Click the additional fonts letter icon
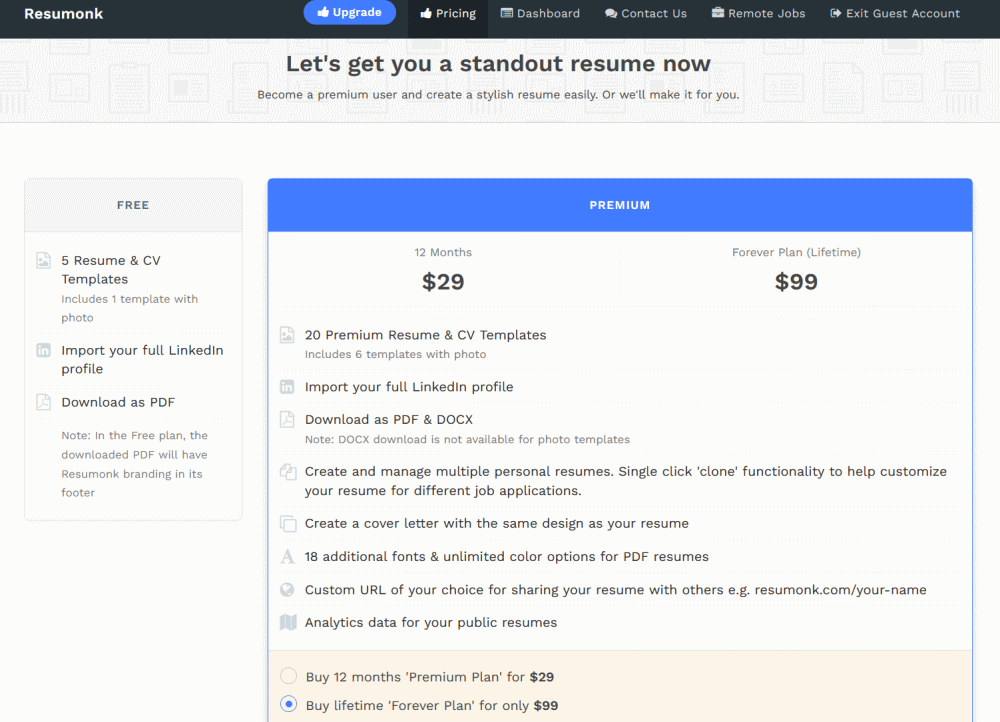The image size is (1000, 722). 287,557
